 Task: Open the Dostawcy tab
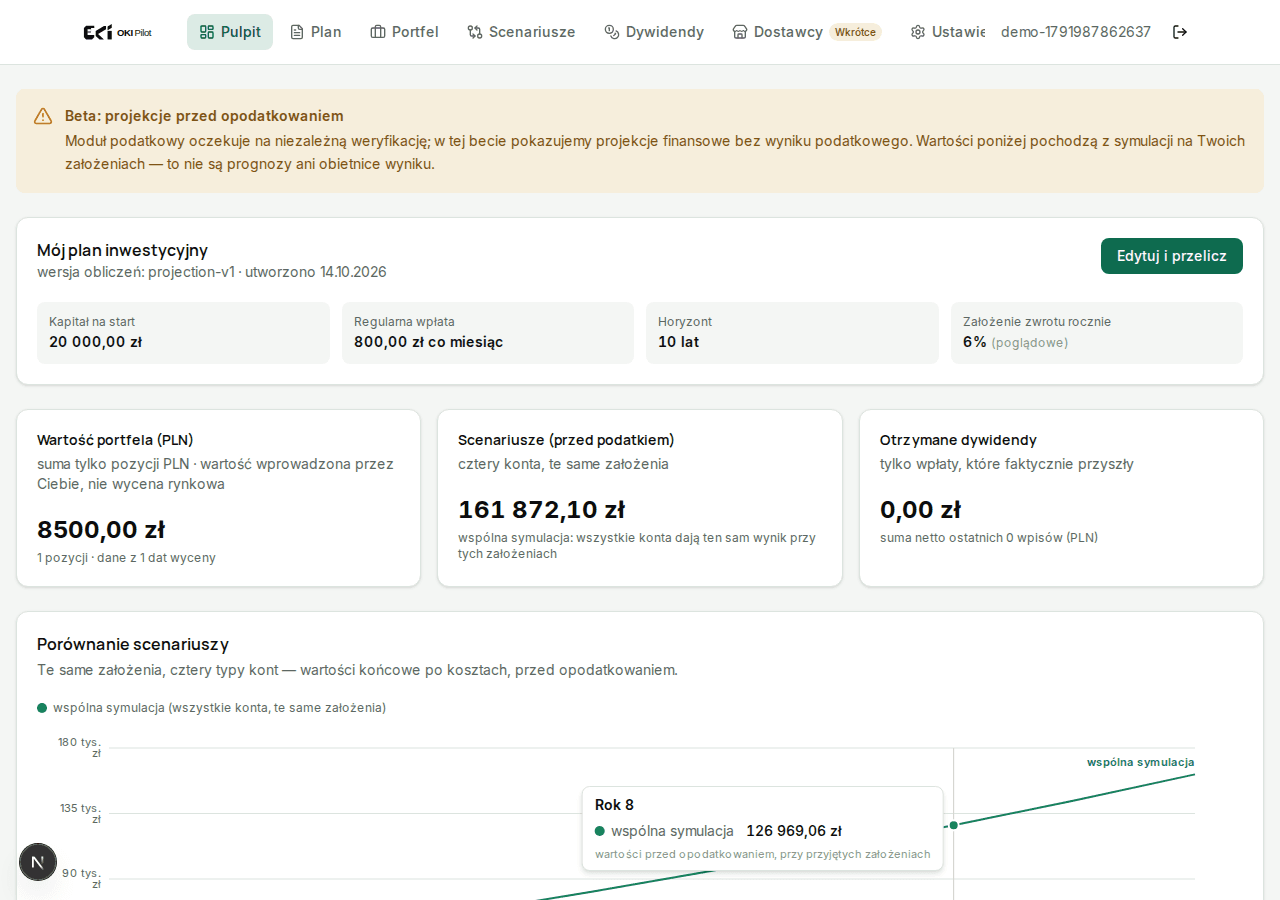(x=806, y=32)
